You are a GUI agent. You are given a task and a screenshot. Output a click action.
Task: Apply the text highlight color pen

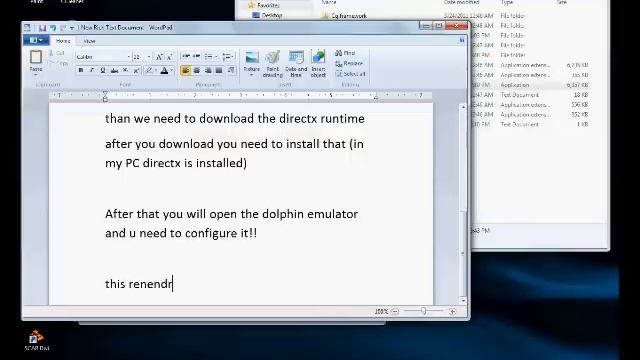(x=149, y=71)
